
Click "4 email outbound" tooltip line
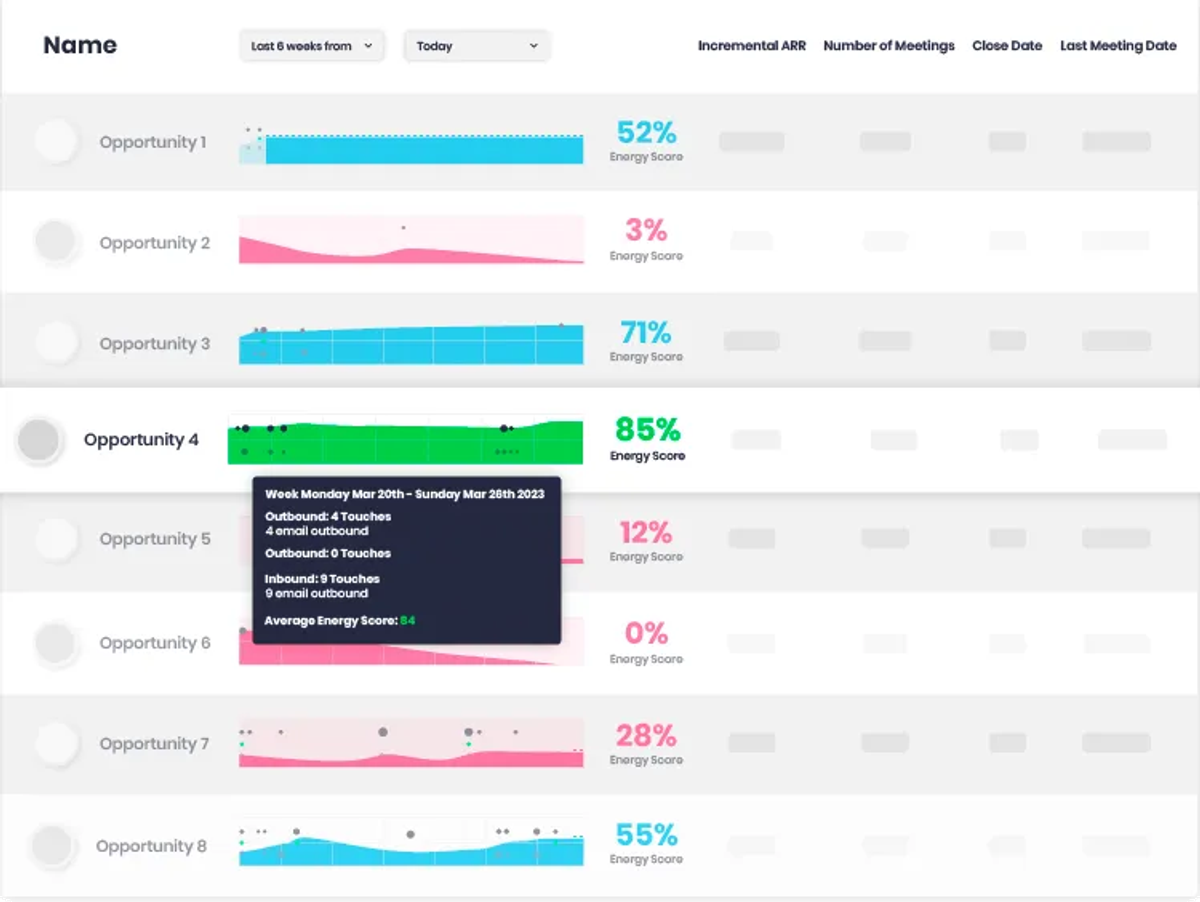317,531
